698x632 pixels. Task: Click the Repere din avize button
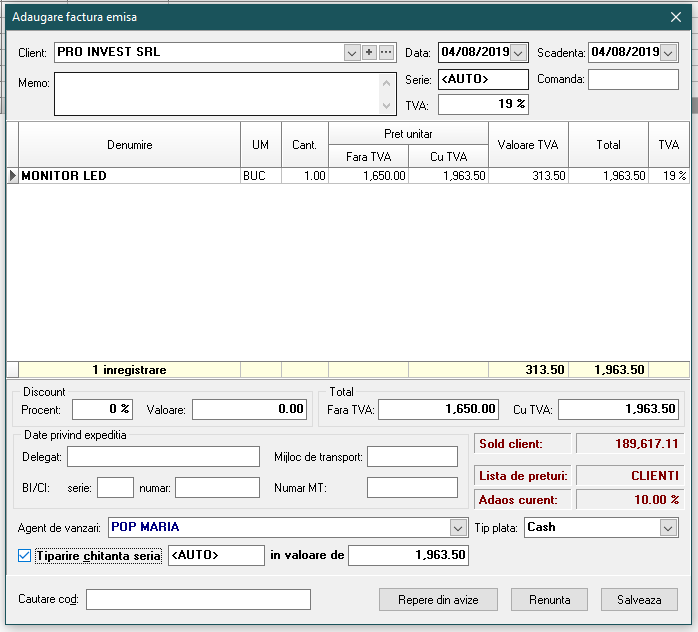coord(440,599)
